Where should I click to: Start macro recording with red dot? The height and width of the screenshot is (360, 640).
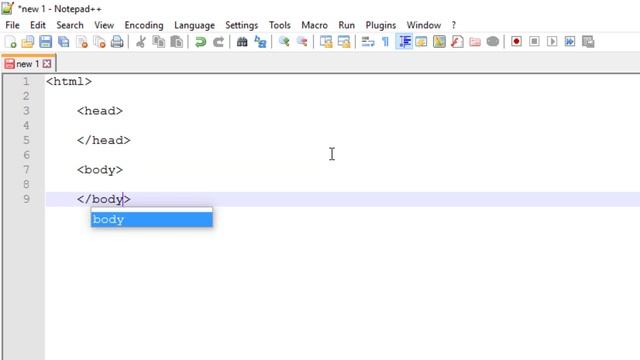tap(516, 42)
